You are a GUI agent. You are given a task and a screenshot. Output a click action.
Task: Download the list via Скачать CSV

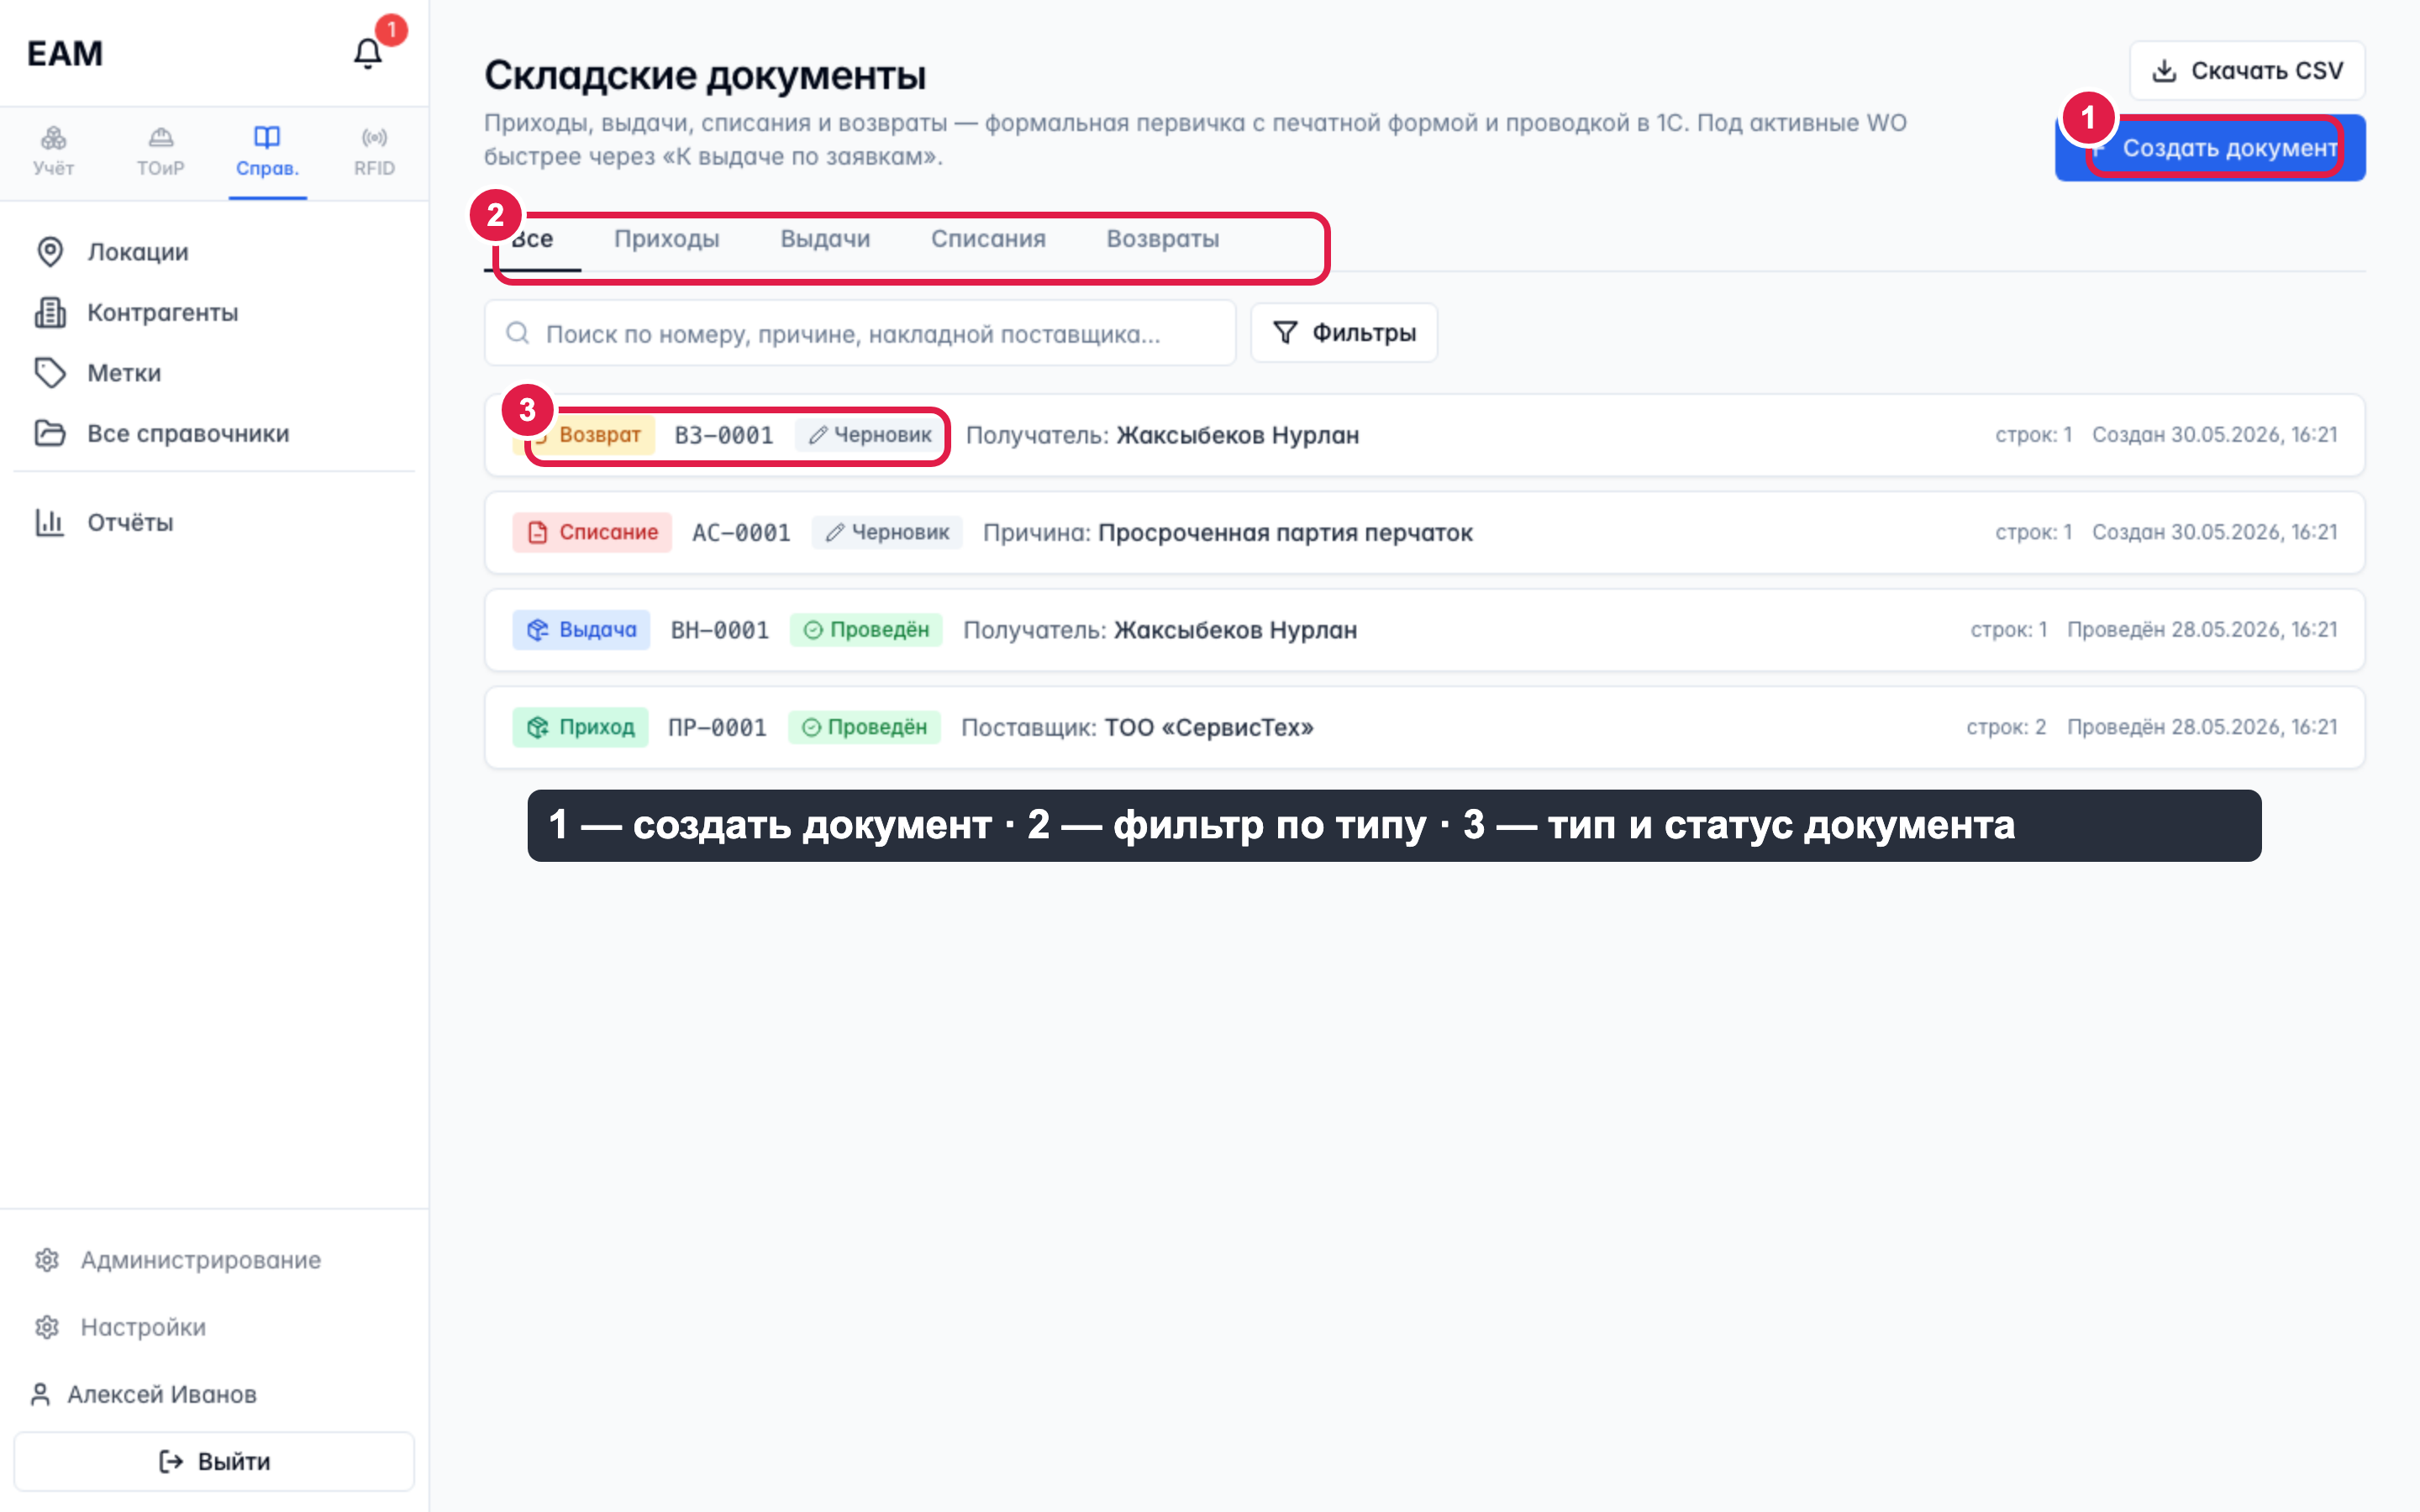tap(2247, 71)
